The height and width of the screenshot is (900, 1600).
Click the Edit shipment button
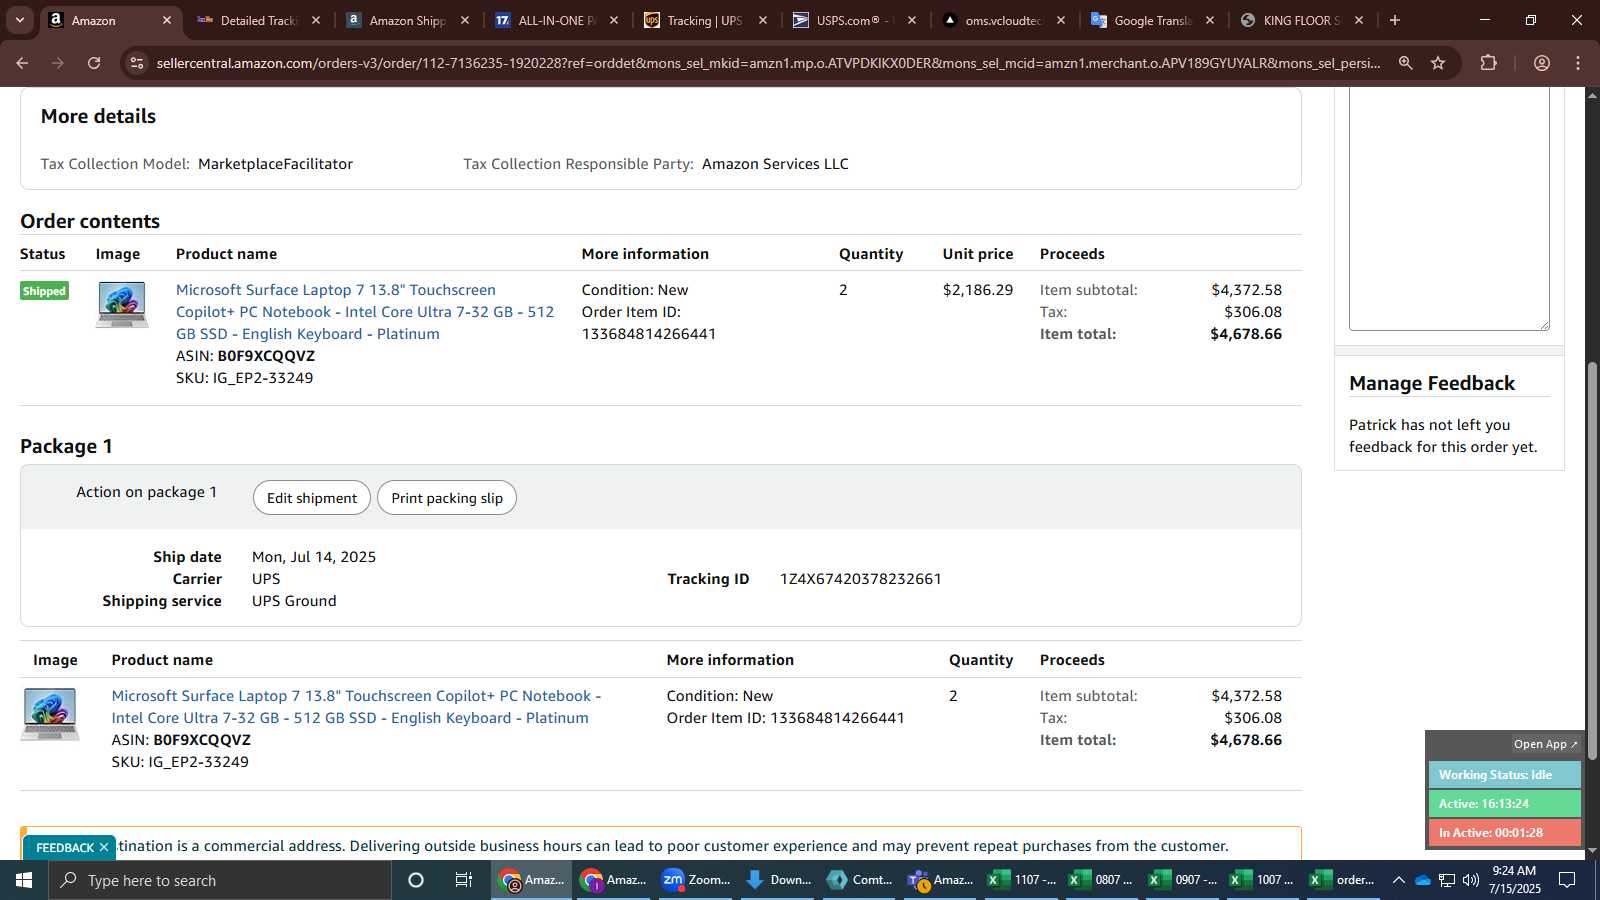(x=312, y=498)
